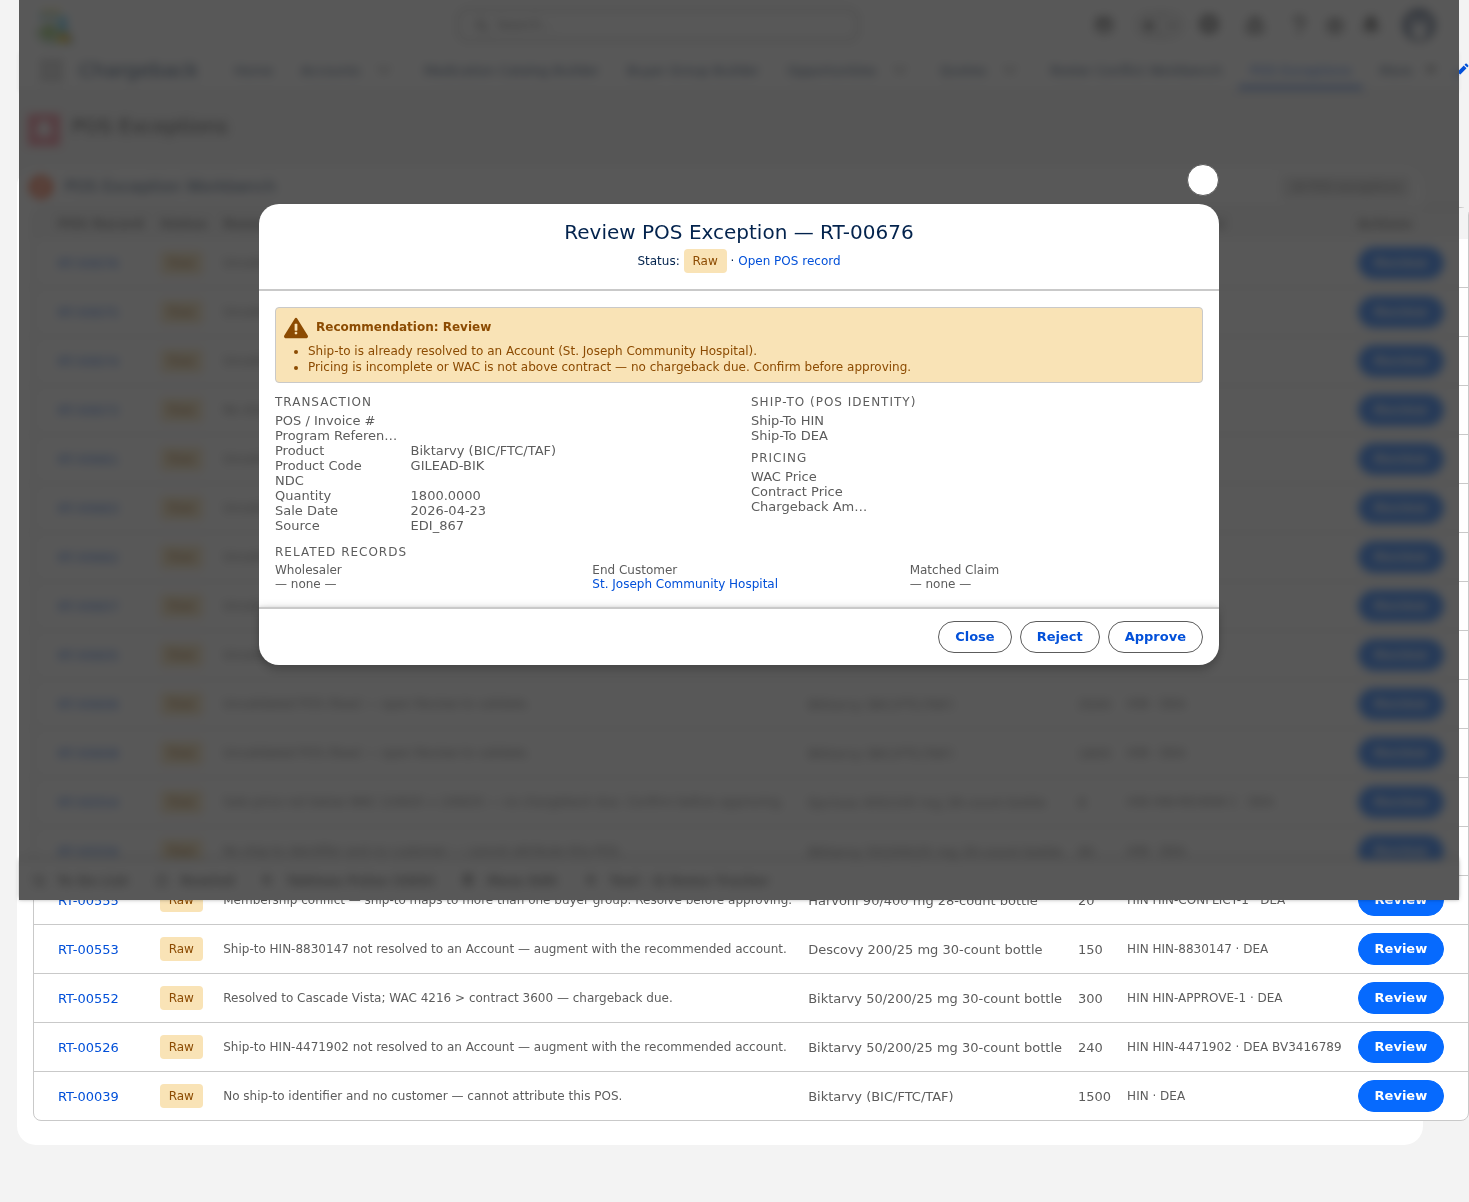Image resolution: width=1469 pixels, height=1202 pixels.
Task: Click the 'Recommendation: Review' heading
Action: click(x=403, y=327)
